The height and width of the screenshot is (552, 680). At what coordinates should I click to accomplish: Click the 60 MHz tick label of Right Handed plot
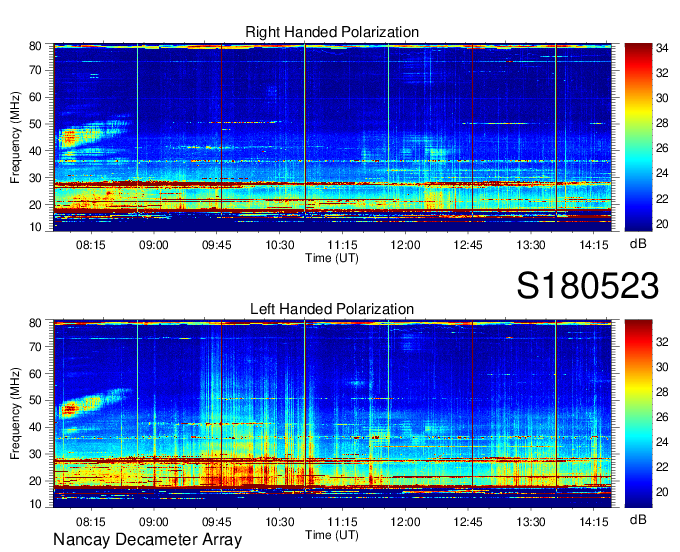(x=35, y=97)
